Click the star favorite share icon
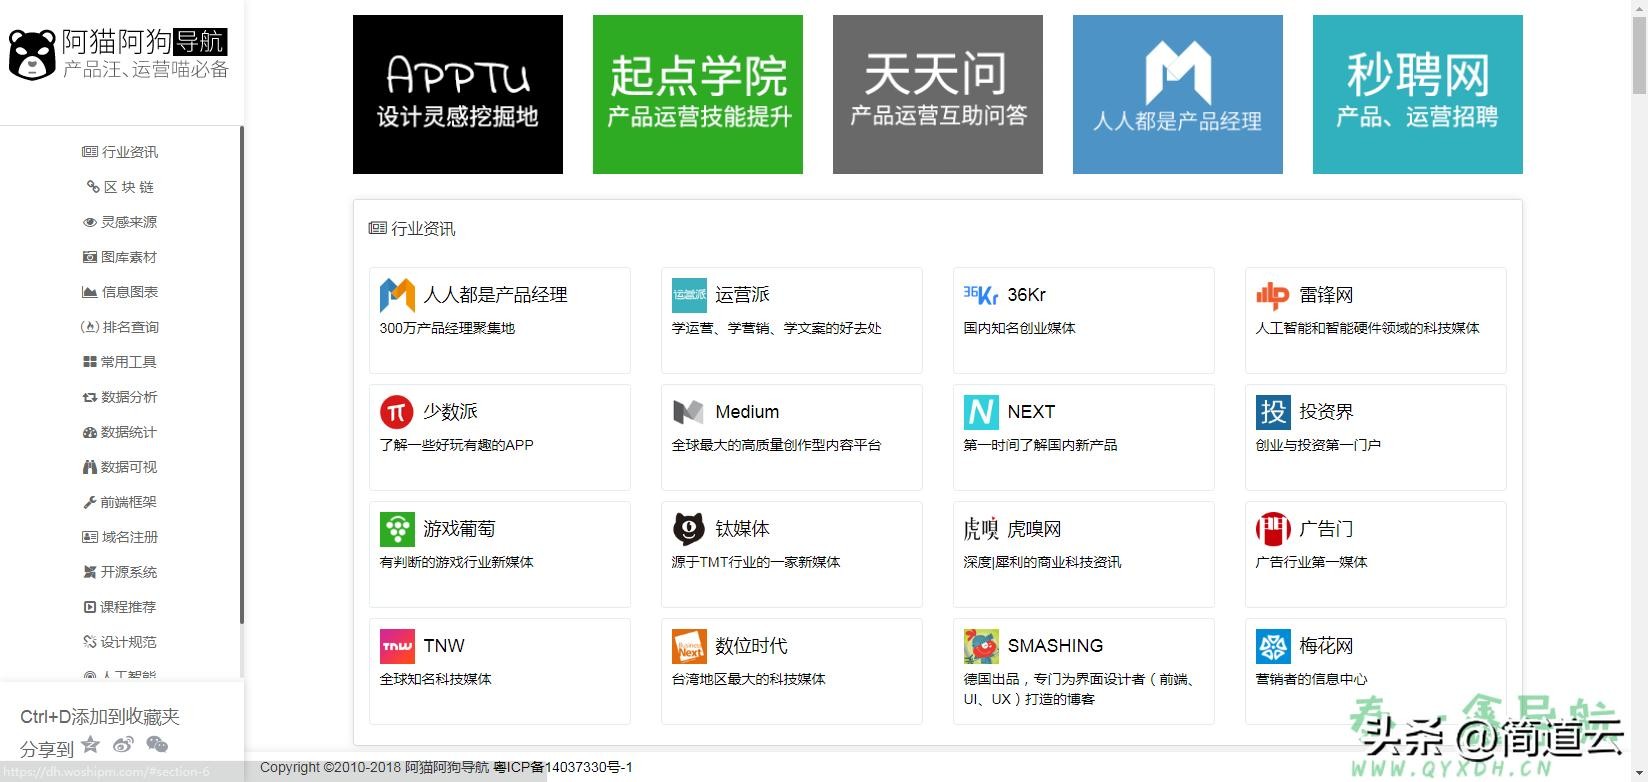This screenshot has height=782, width=1648. 91,744
